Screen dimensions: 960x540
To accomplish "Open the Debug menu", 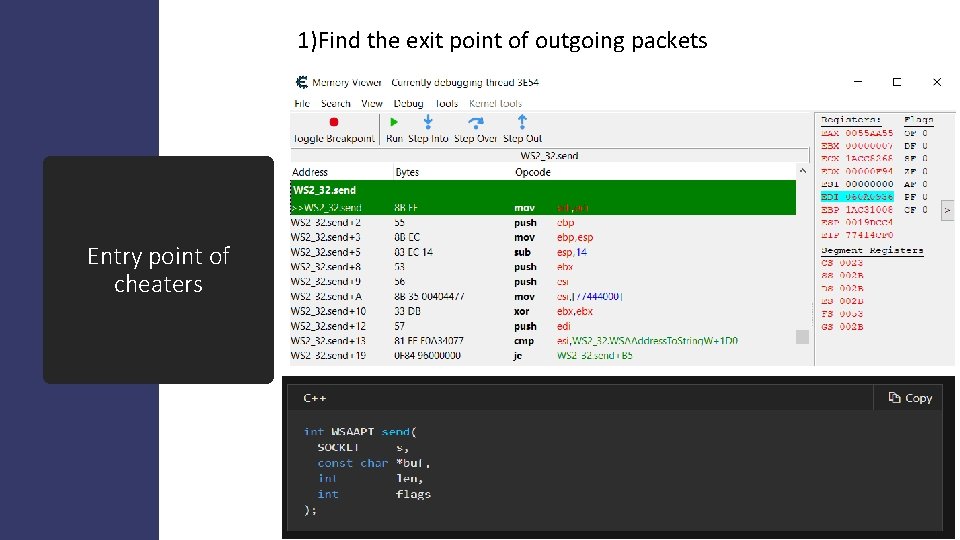I will pyautogui.click(x=408, y=103).
